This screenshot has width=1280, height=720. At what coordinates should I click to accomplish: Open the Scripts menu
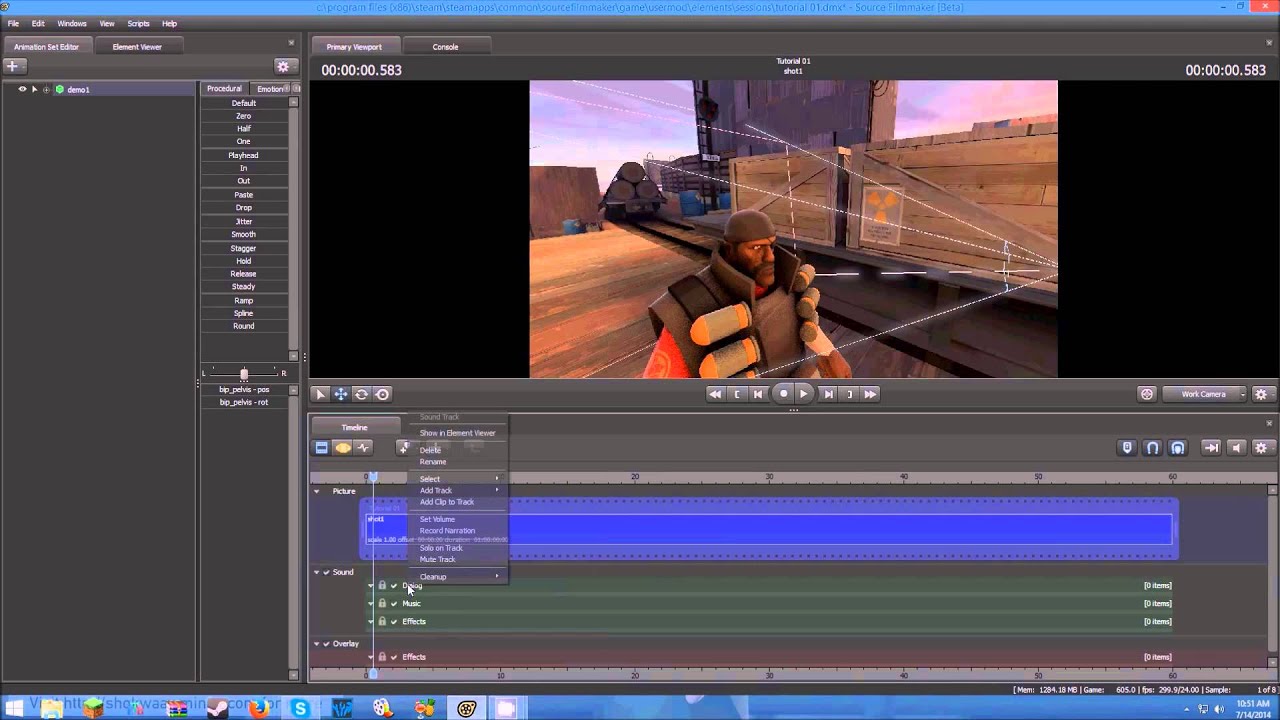pos(138,23)
